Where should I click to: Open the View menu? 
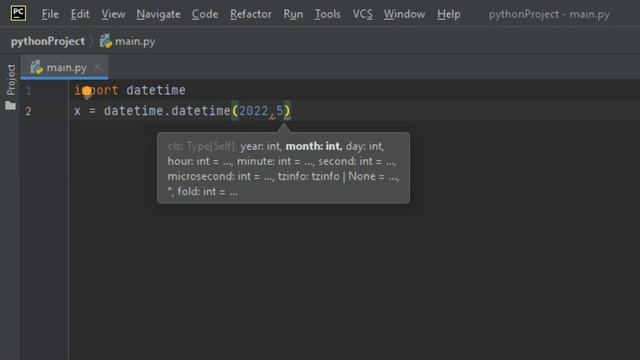click(x=113, y=14)
